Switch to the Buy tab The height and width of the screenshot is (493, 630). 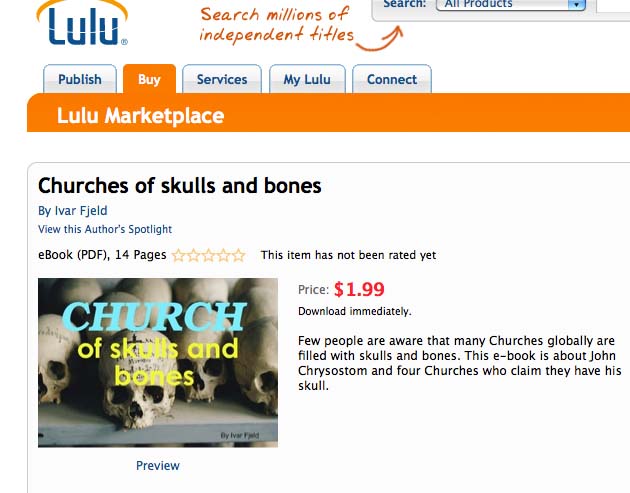pyautogui.click(x=149, y=79)
